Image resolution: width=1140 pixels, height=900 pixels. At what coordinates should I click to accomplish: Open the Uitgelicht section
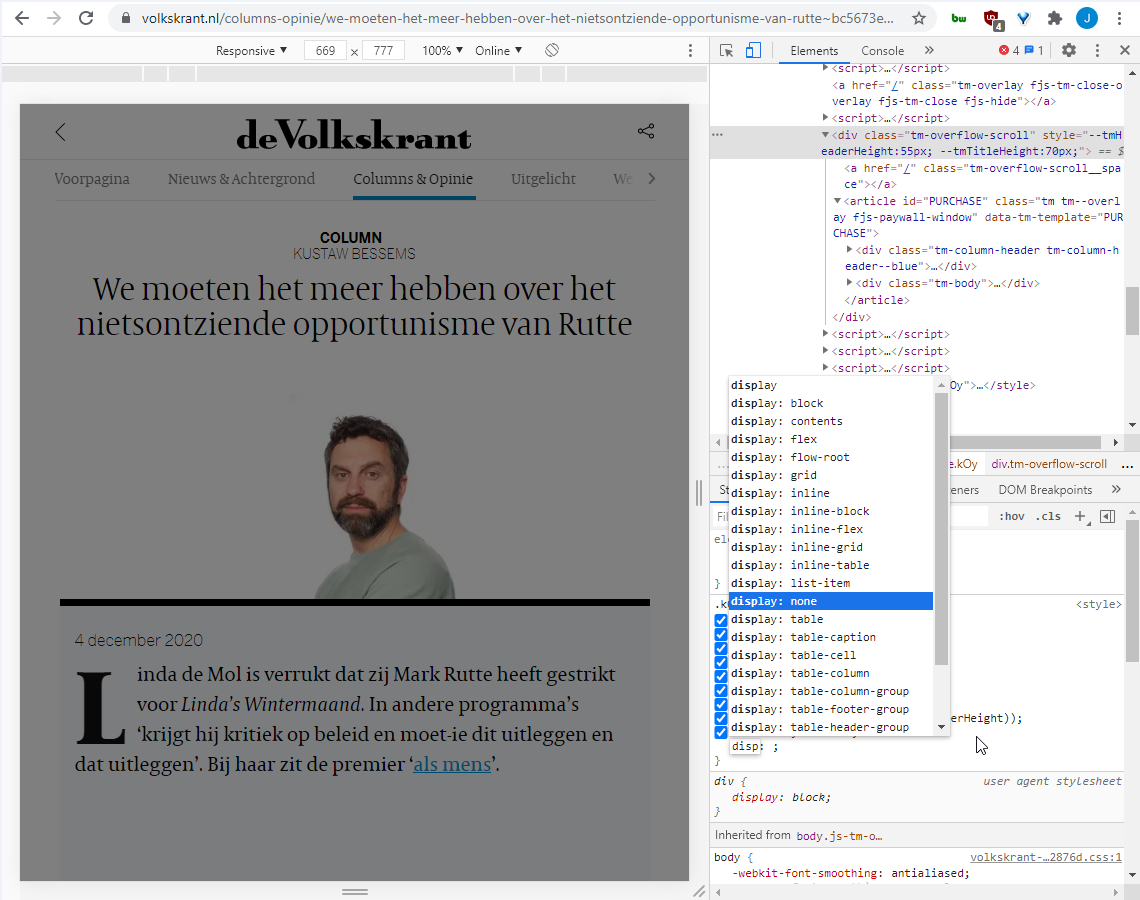click(543, 179)
